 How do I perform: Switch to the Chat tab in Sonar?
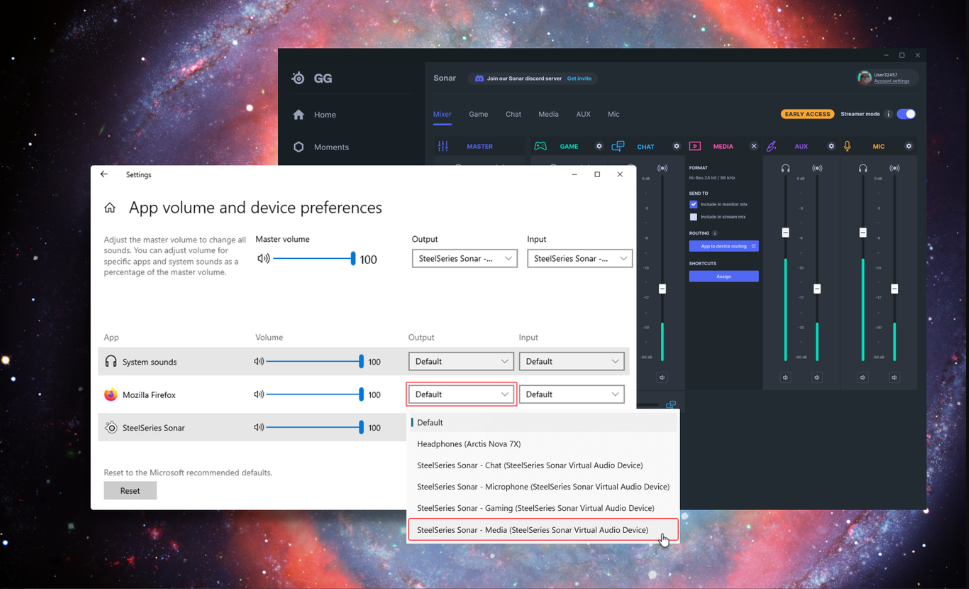[514, 114]
